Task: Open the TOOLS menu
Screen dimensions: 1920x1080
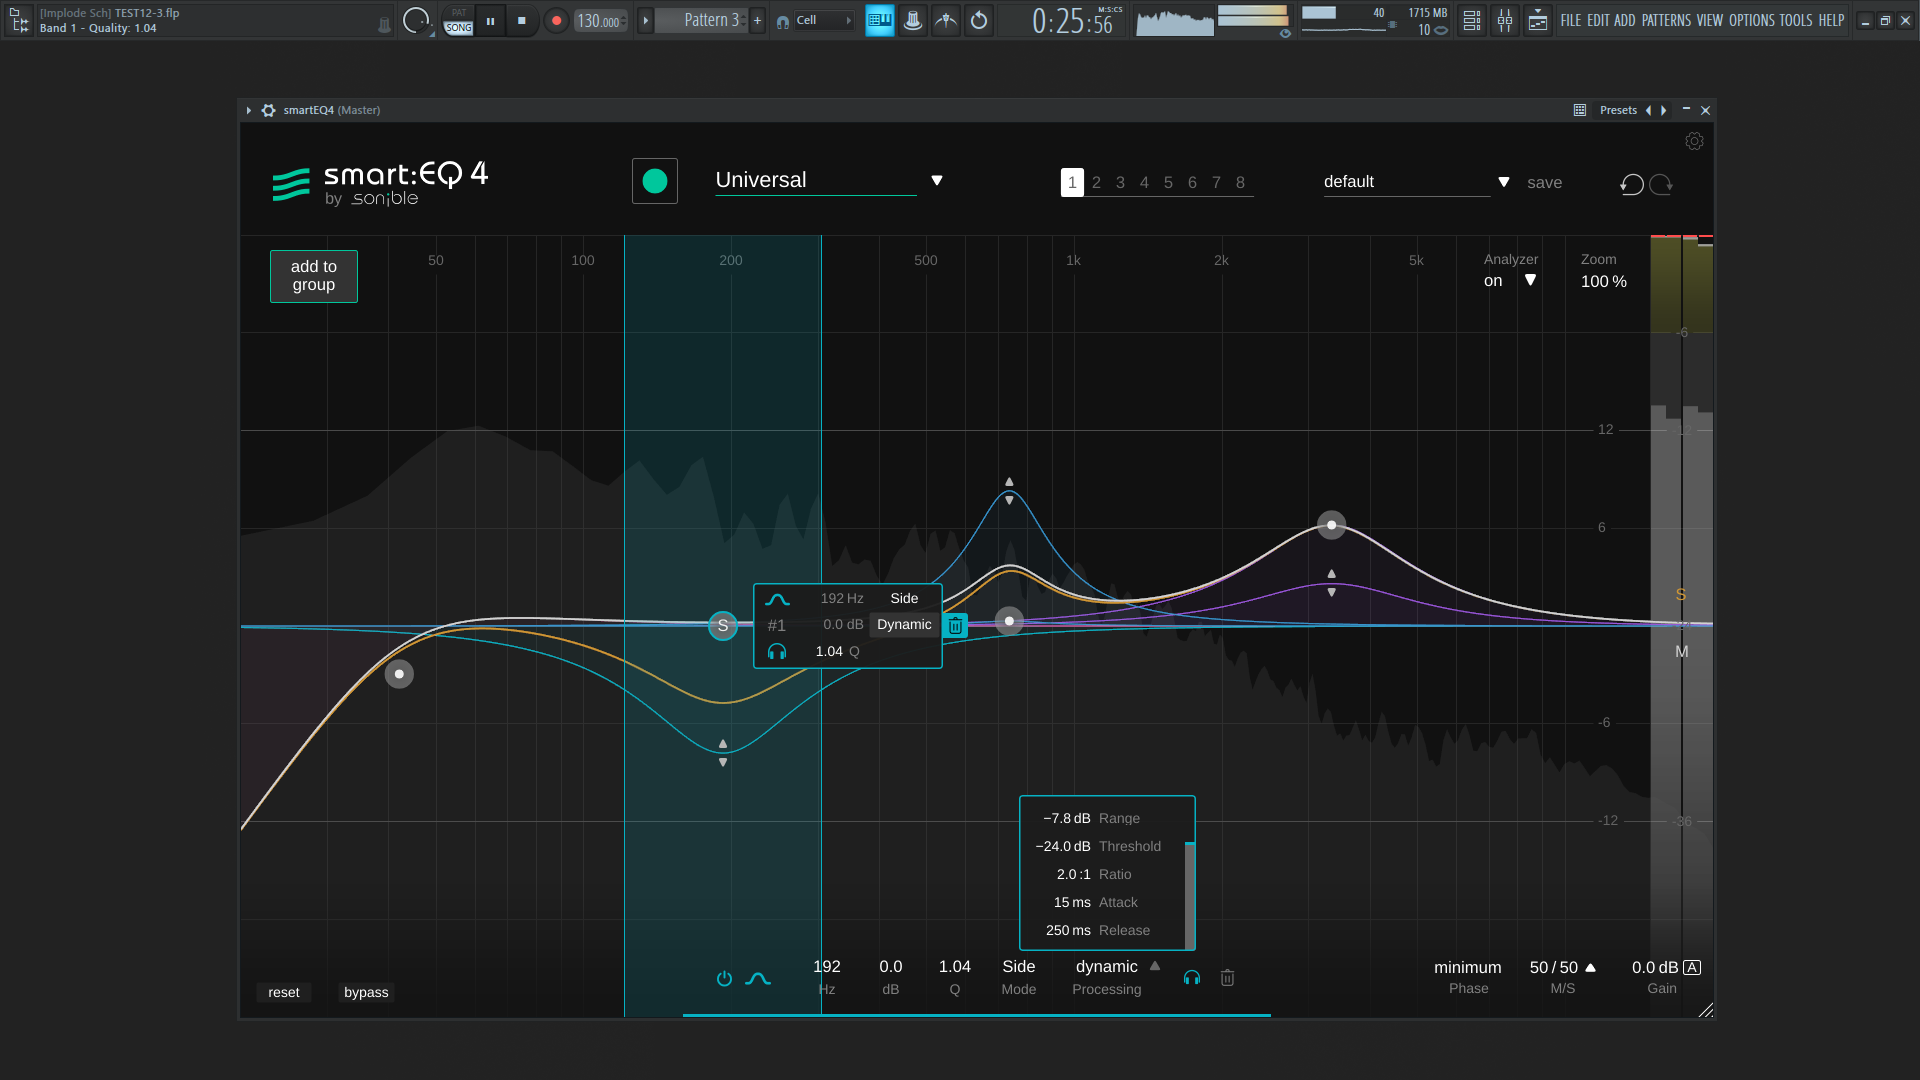Action: point(1796,20)
